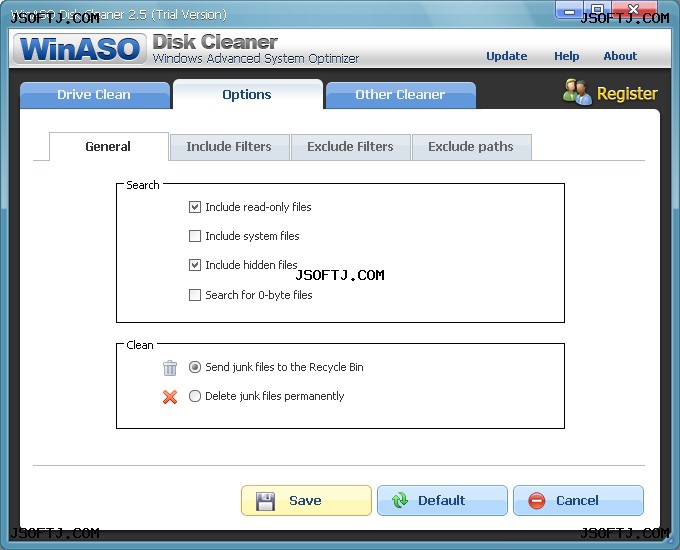Close the Disk Cleaner window
This screenshot has width=680, height=550.
tap(634, 10)
